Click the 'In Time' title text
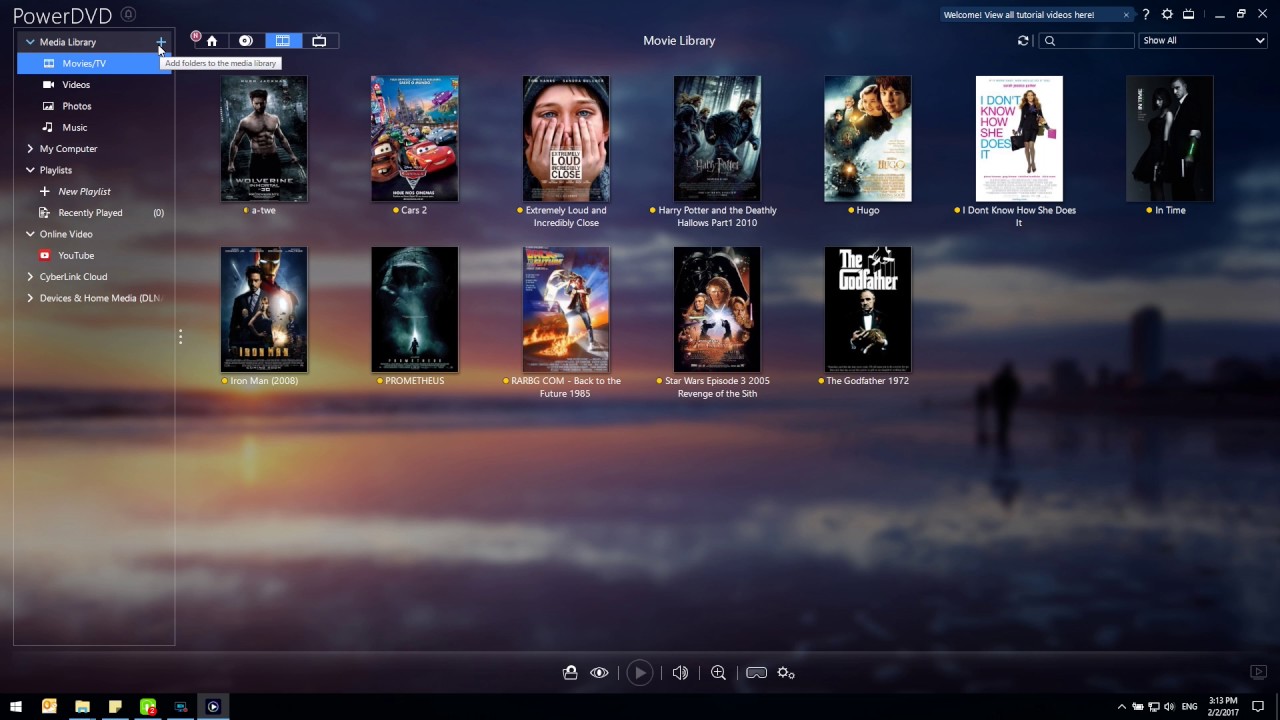This screenshot has height=720, width=1280. 1170,211
